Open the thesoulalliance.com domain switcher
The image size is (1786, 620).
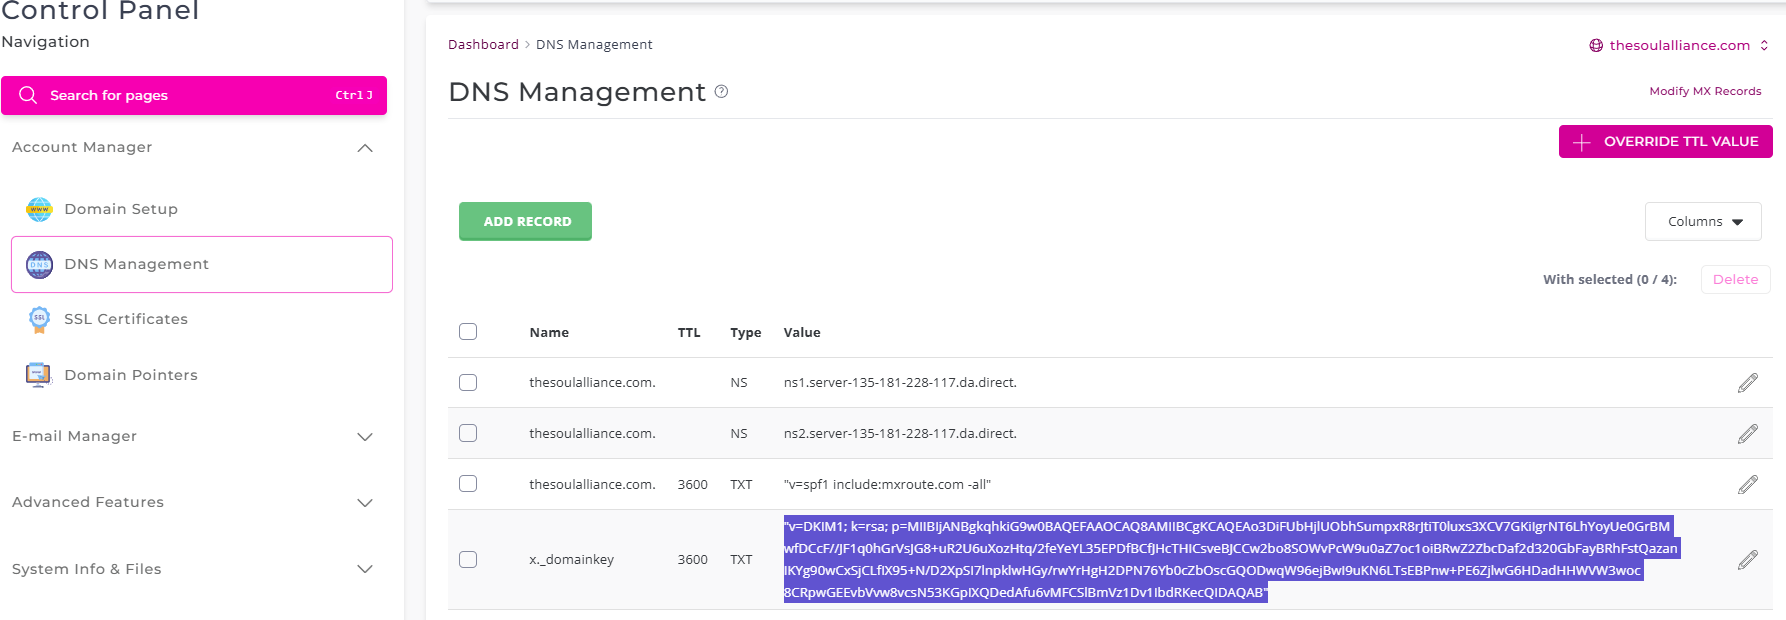coord(1679,45)
